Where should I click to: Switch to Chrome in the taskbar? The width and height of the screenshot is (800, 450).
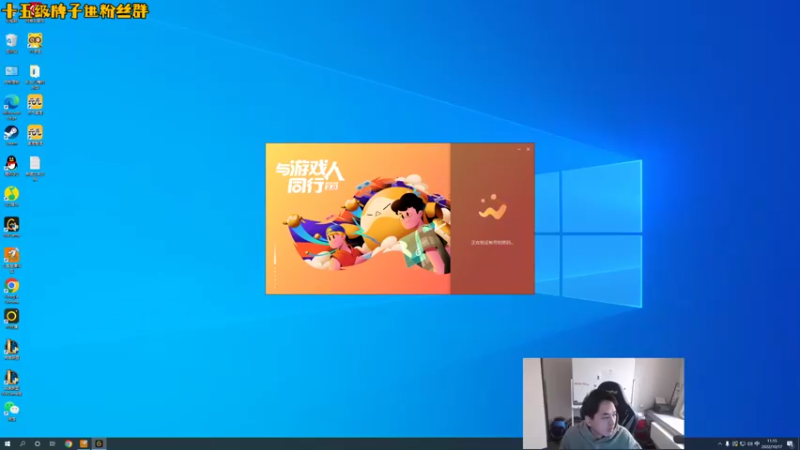coord(68,444)
